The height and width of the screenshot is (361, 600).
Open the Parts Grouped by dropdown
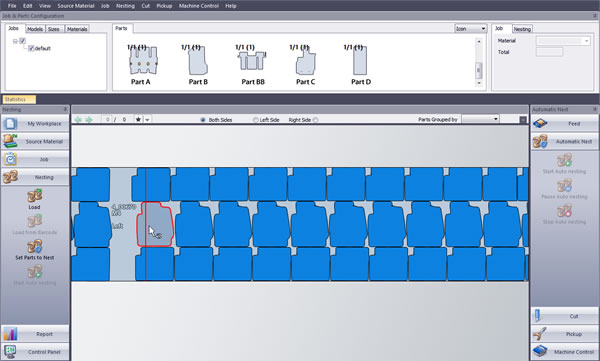click(x=480, y=119)
